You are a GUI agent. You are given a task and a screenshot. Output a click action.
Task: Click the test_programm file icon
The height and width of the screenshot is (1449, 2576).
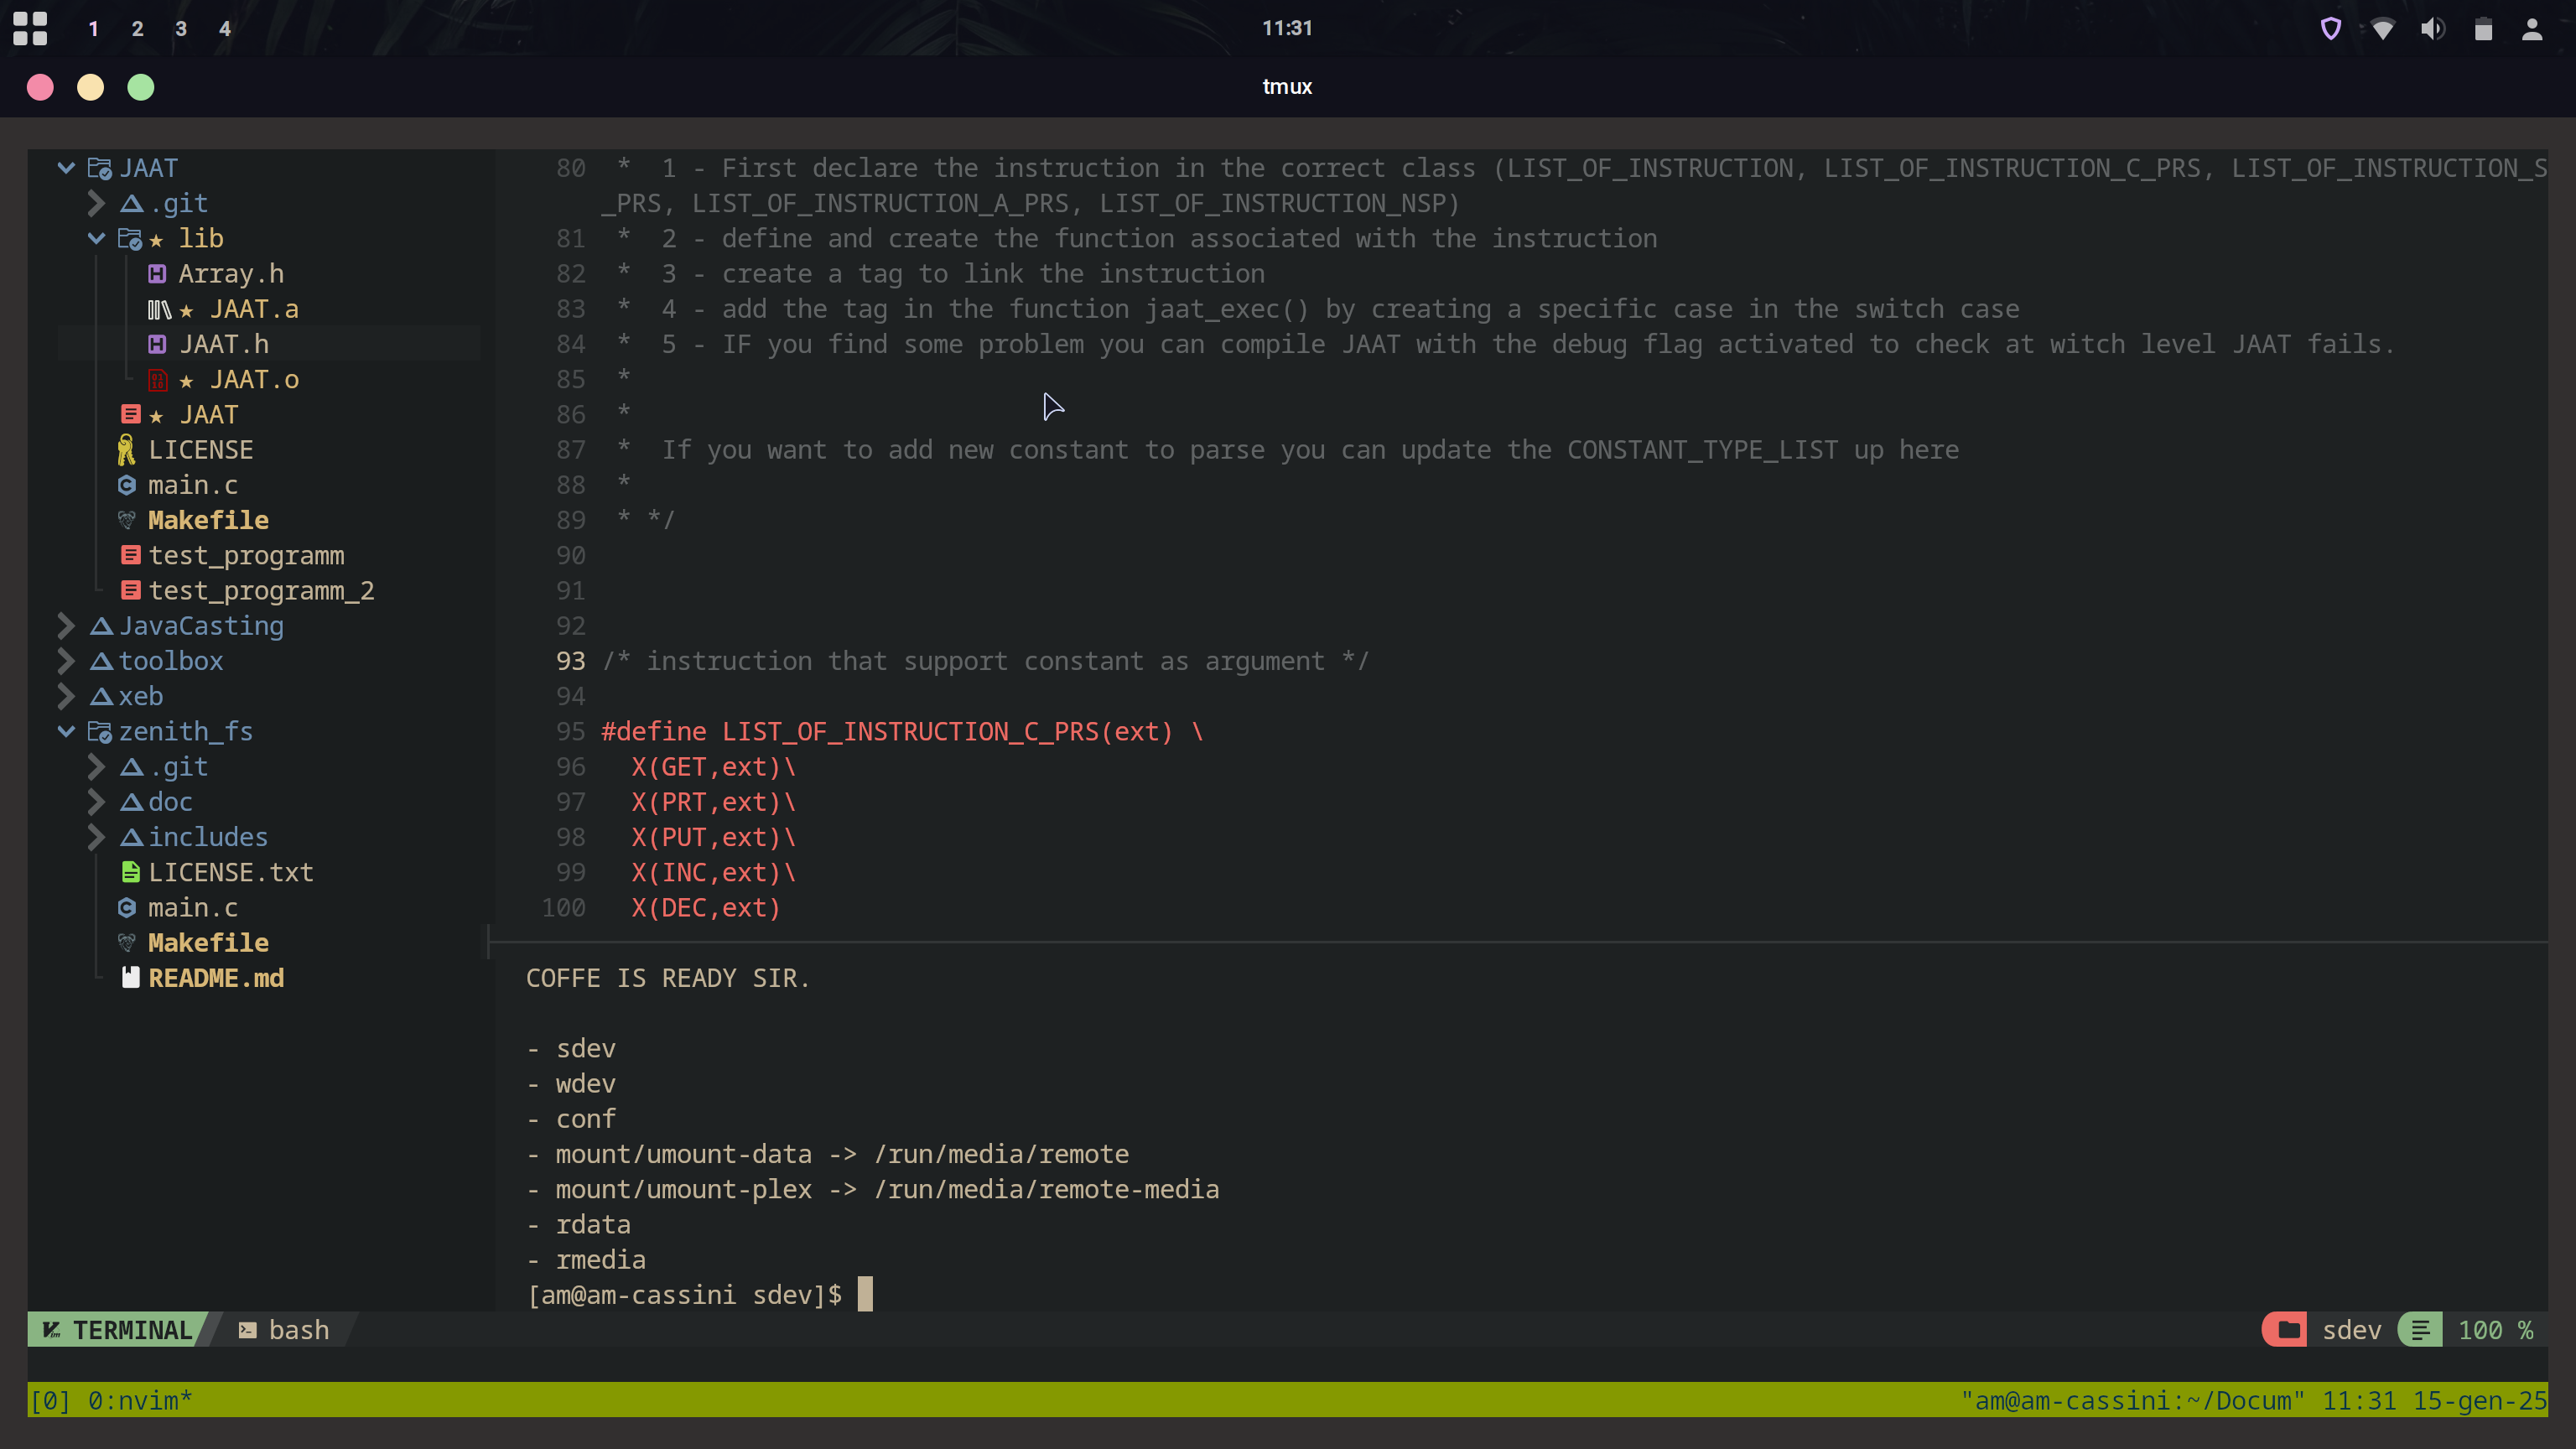[x=130, y=555]
